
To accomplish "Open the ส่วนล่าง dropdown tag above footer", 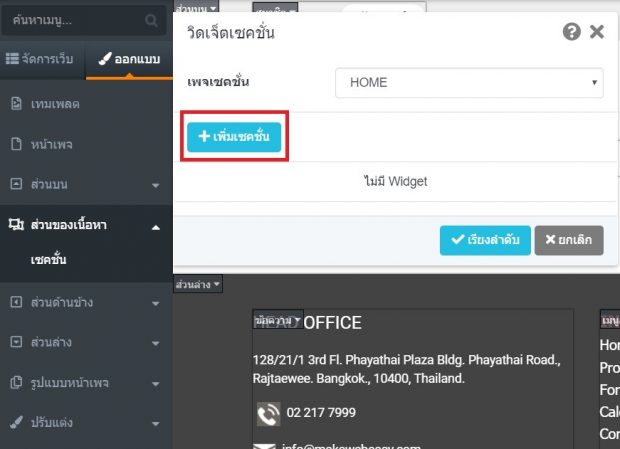I will pos(198,284).
